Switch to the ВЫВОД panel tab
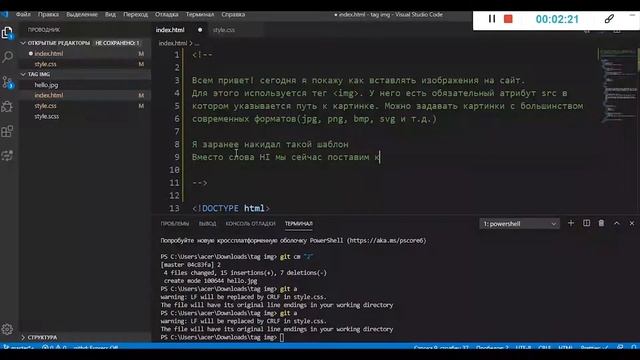This screenshot has width=640, height=360. [x=207, y=224]
